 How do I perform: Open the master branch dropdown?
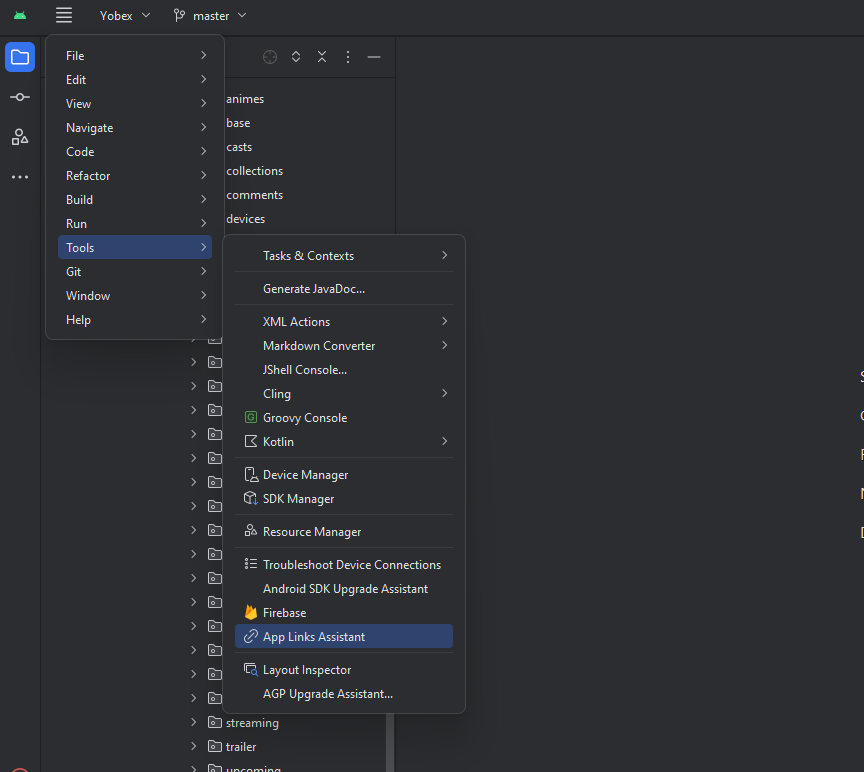208,15
